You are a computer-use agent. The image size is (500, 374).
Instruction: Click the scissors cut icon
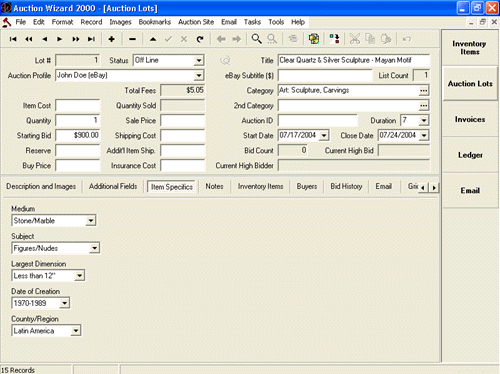pyautogui.click(x=355, y=39)
